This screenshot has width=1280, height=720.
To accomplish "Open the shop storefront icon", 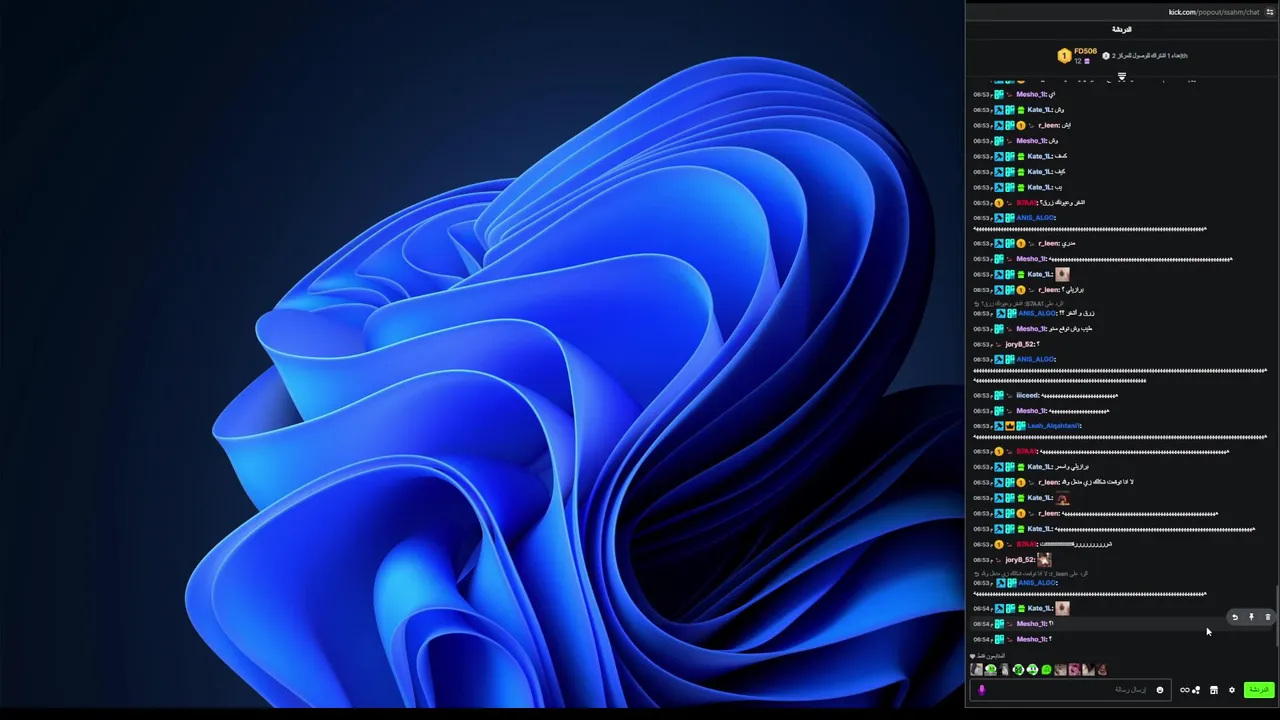I will coord(1214,690).
